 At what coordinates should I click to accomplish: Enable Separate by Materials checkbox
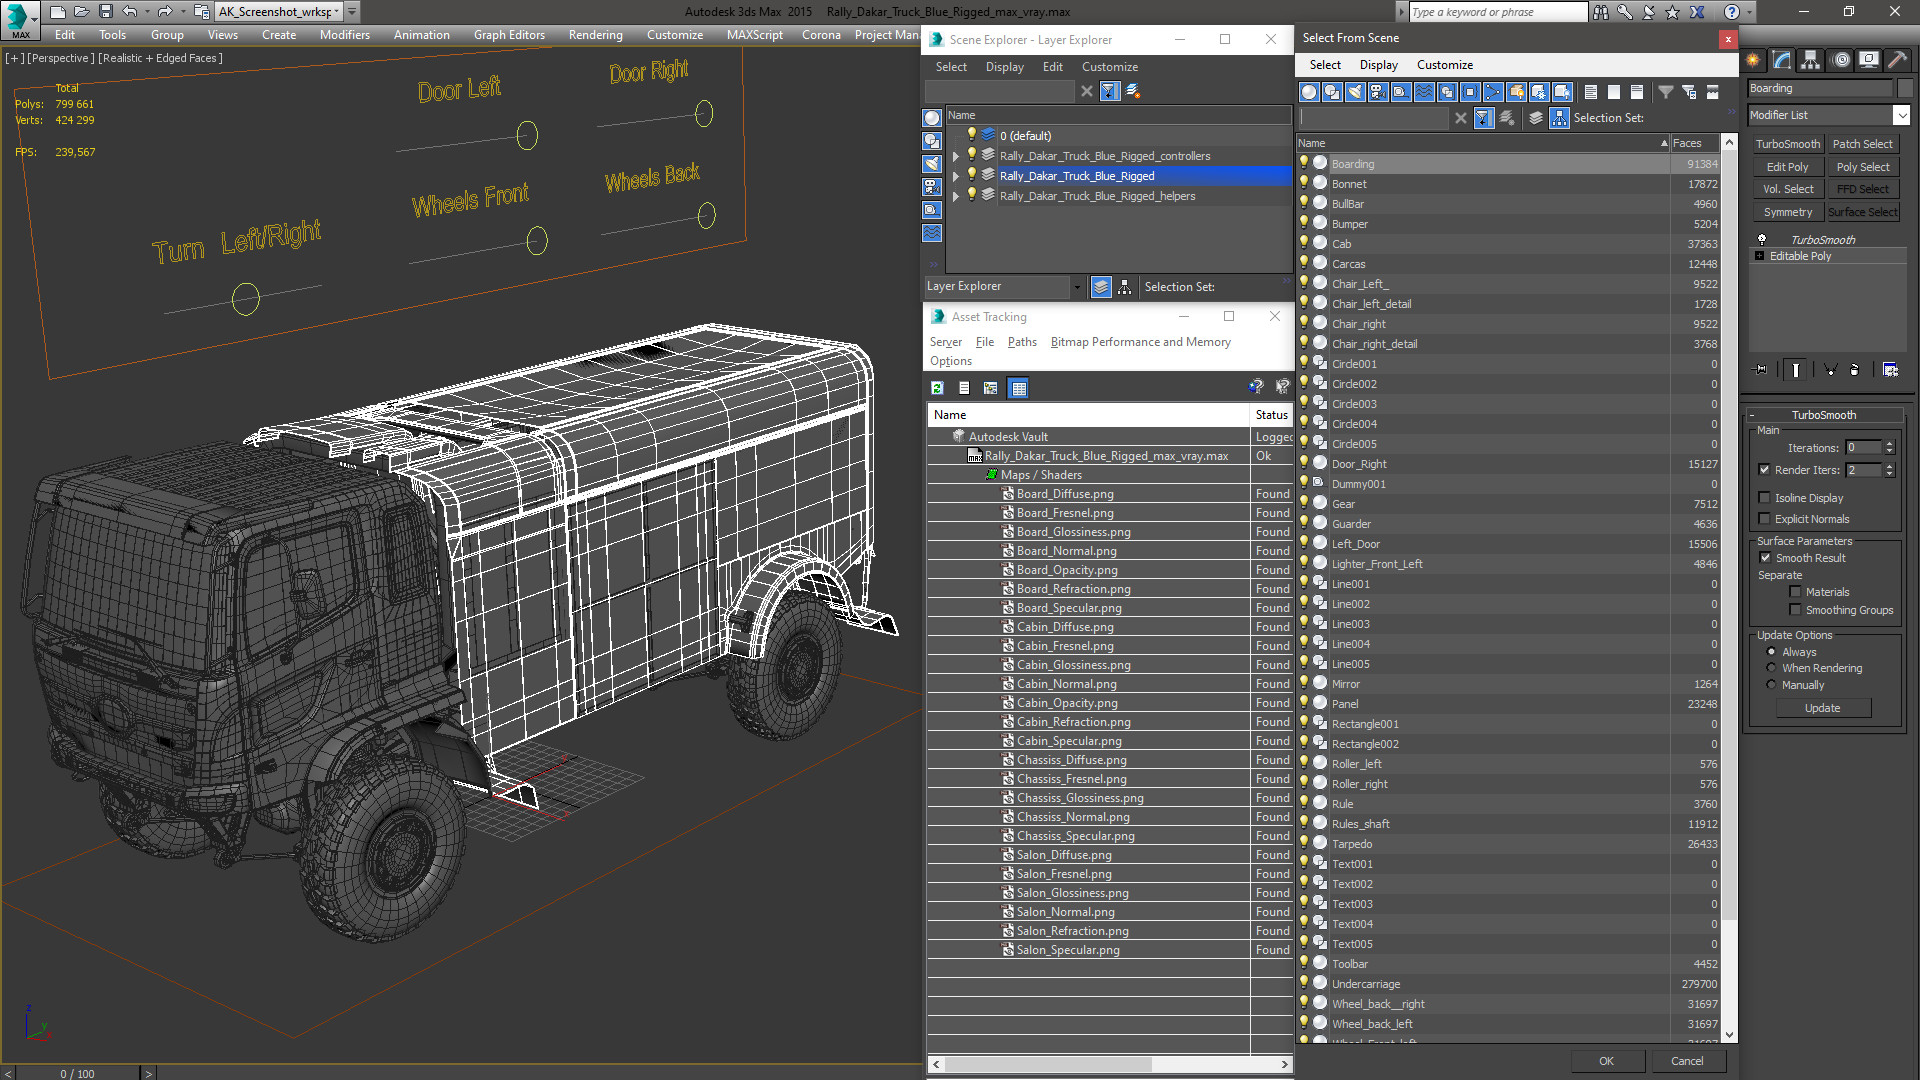coord(1795,592)
